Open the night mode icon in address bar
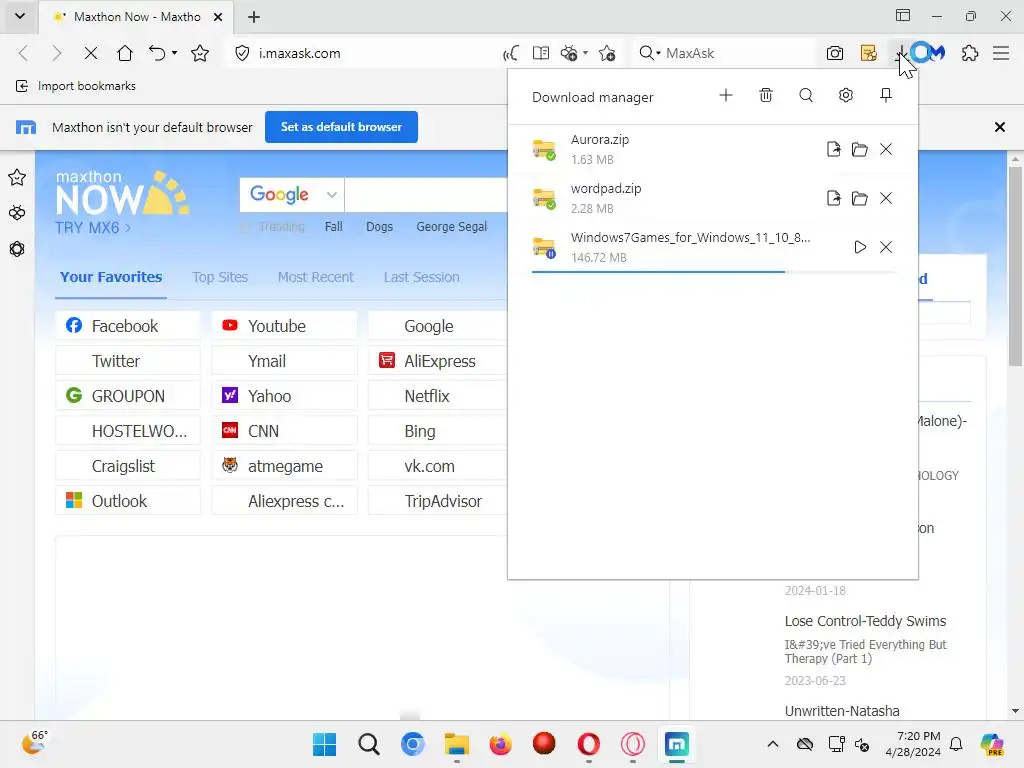Image resolution: width=1024 pixels, height=768 pixels. 569,53
